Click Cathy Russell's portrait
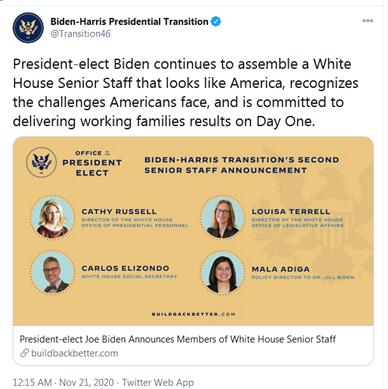 pos(52,217)
